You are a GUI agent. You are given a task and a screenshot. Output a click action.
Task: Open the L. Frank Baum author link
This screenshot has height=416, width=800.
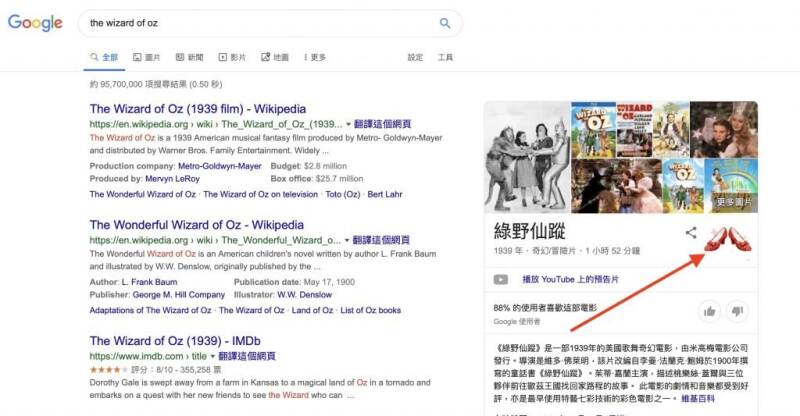149,282
